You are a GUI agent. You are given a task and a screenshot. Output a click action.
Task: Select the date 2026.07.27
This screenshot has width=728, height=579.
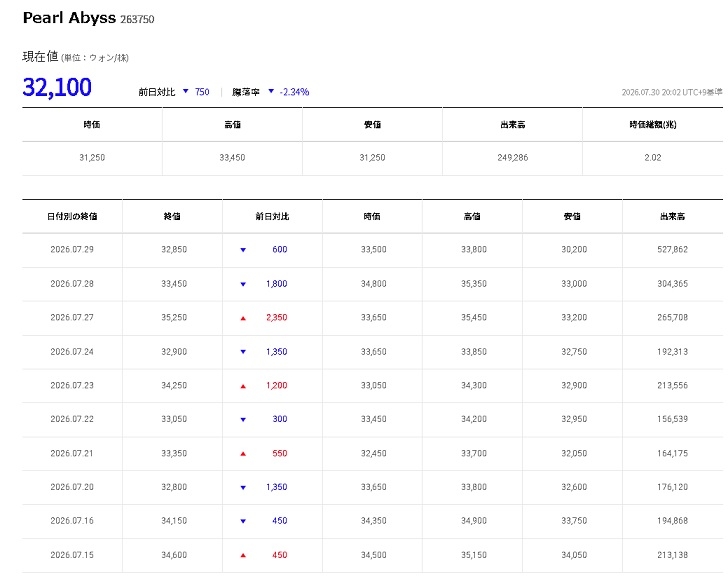tap(72, 318)
